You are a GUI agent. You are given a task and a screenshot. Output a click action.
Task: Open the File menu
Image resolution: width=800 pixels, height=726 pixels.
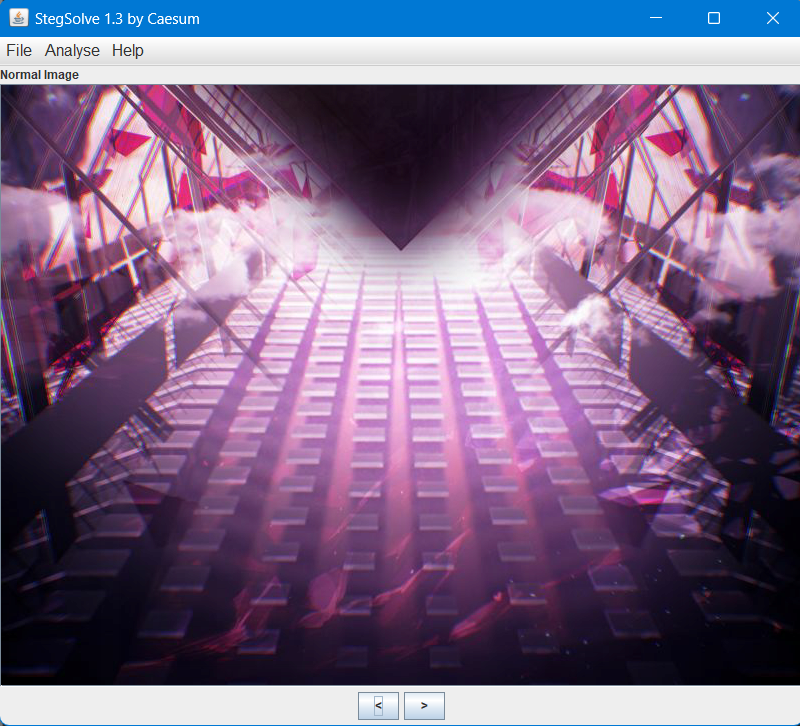19,51
